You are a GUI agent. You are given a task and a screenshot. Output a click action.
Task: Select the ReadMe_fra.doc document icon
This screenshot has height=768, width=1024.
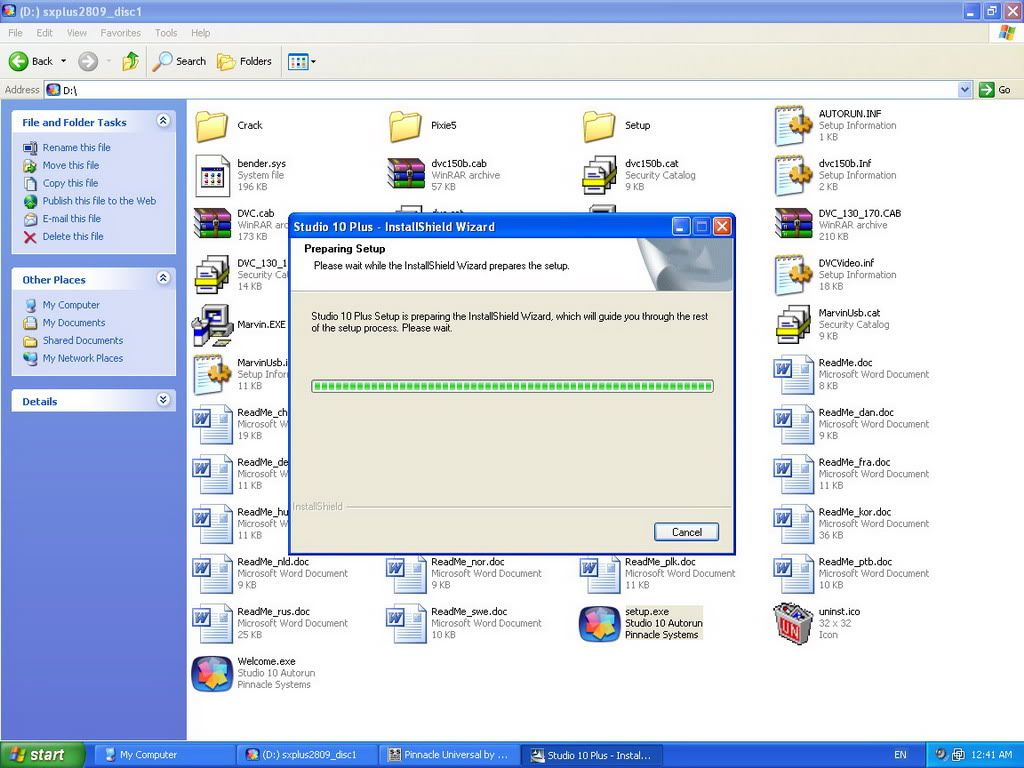pyautogui.click(x=793, y=474)
